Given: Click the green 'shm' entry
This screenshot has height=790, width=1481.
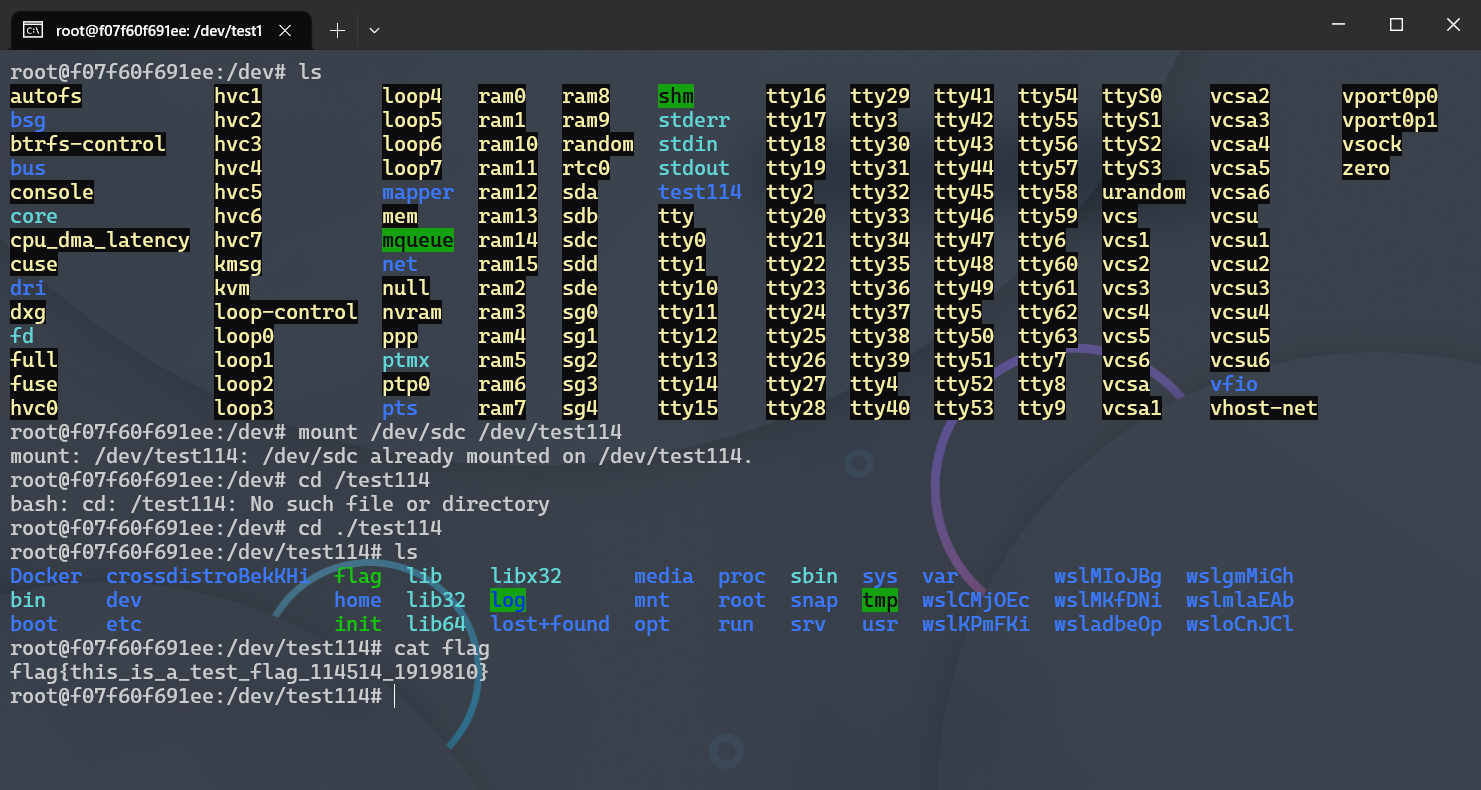Looking at the screenshot, I should click(676, 96).
